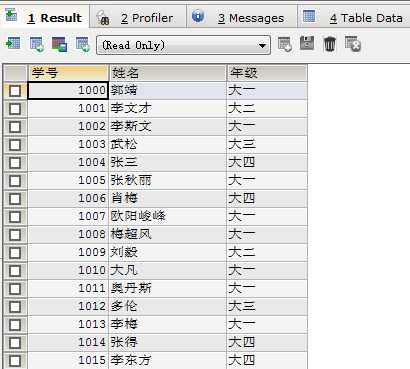Select the name cell 欧阳峻峰
Viewport: 410px width, 369px height.
pyautogui.click(x=168, y=217)
